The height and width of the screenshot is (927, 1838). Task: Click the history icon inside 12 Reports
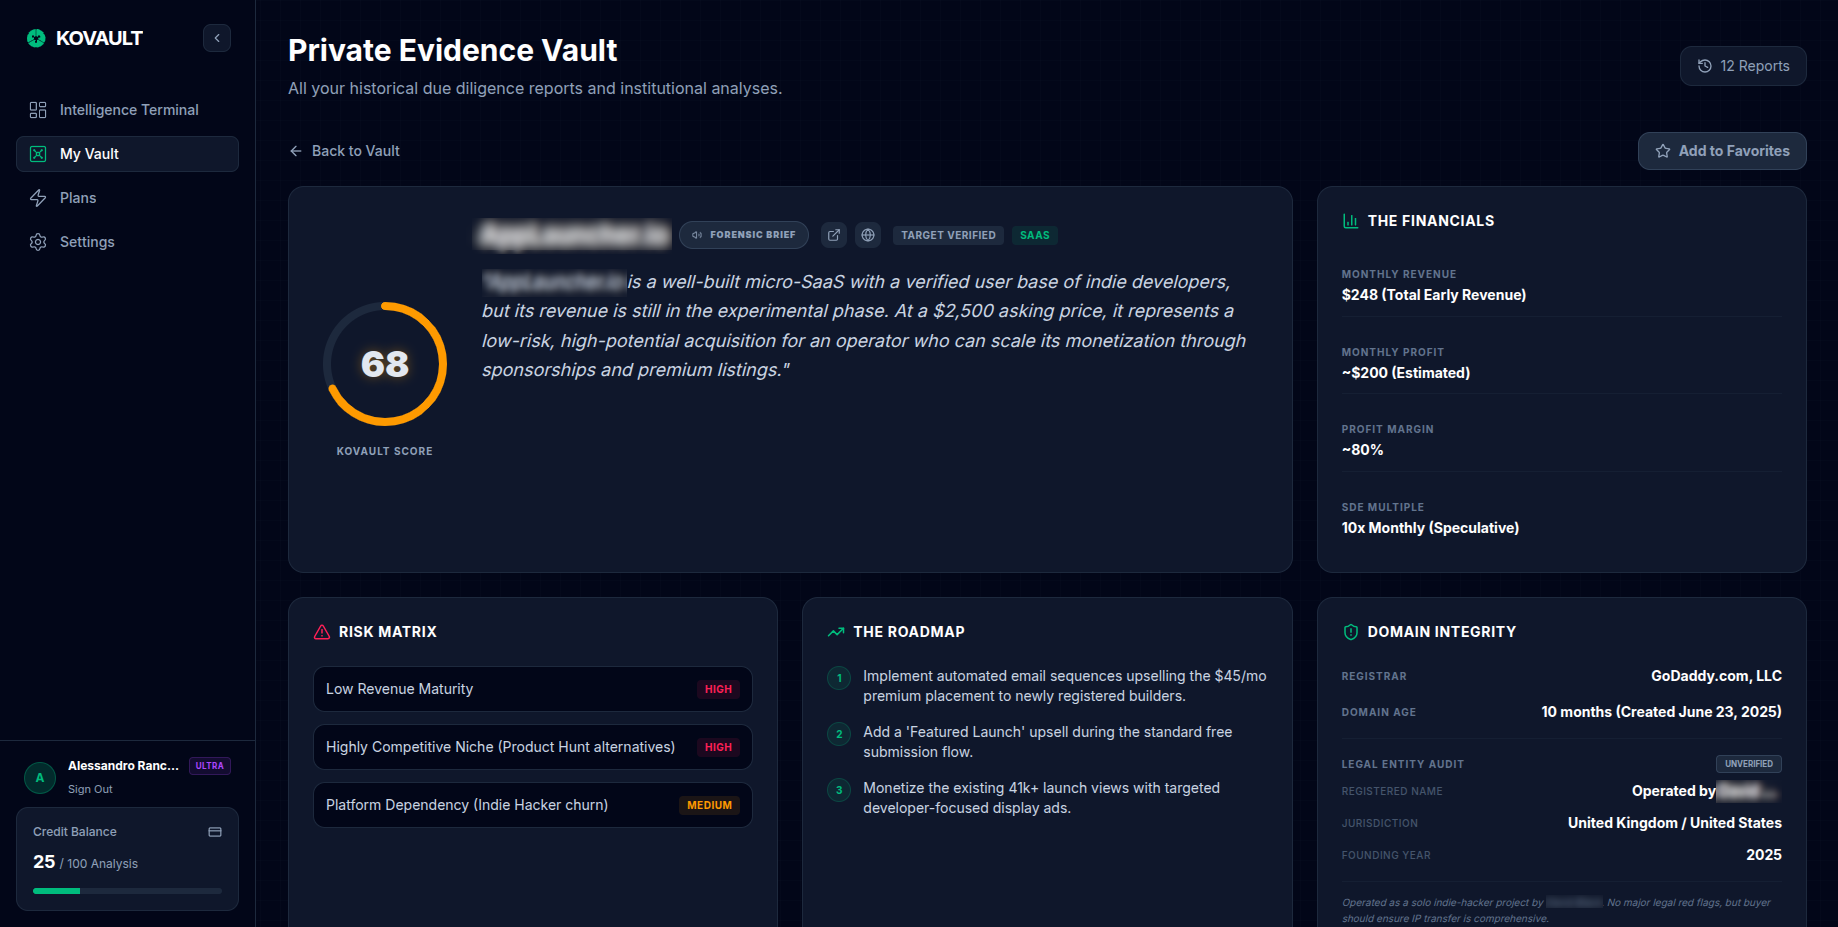[1705, 65]
